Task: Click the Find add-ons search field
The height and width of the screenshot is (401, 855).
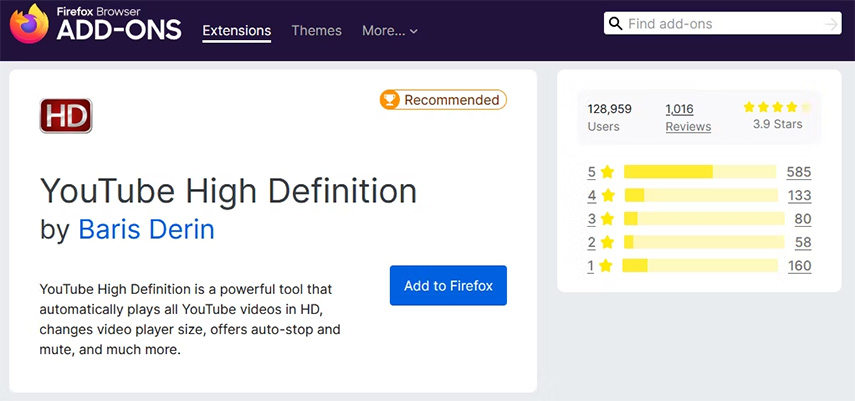Action: point(722,23)
